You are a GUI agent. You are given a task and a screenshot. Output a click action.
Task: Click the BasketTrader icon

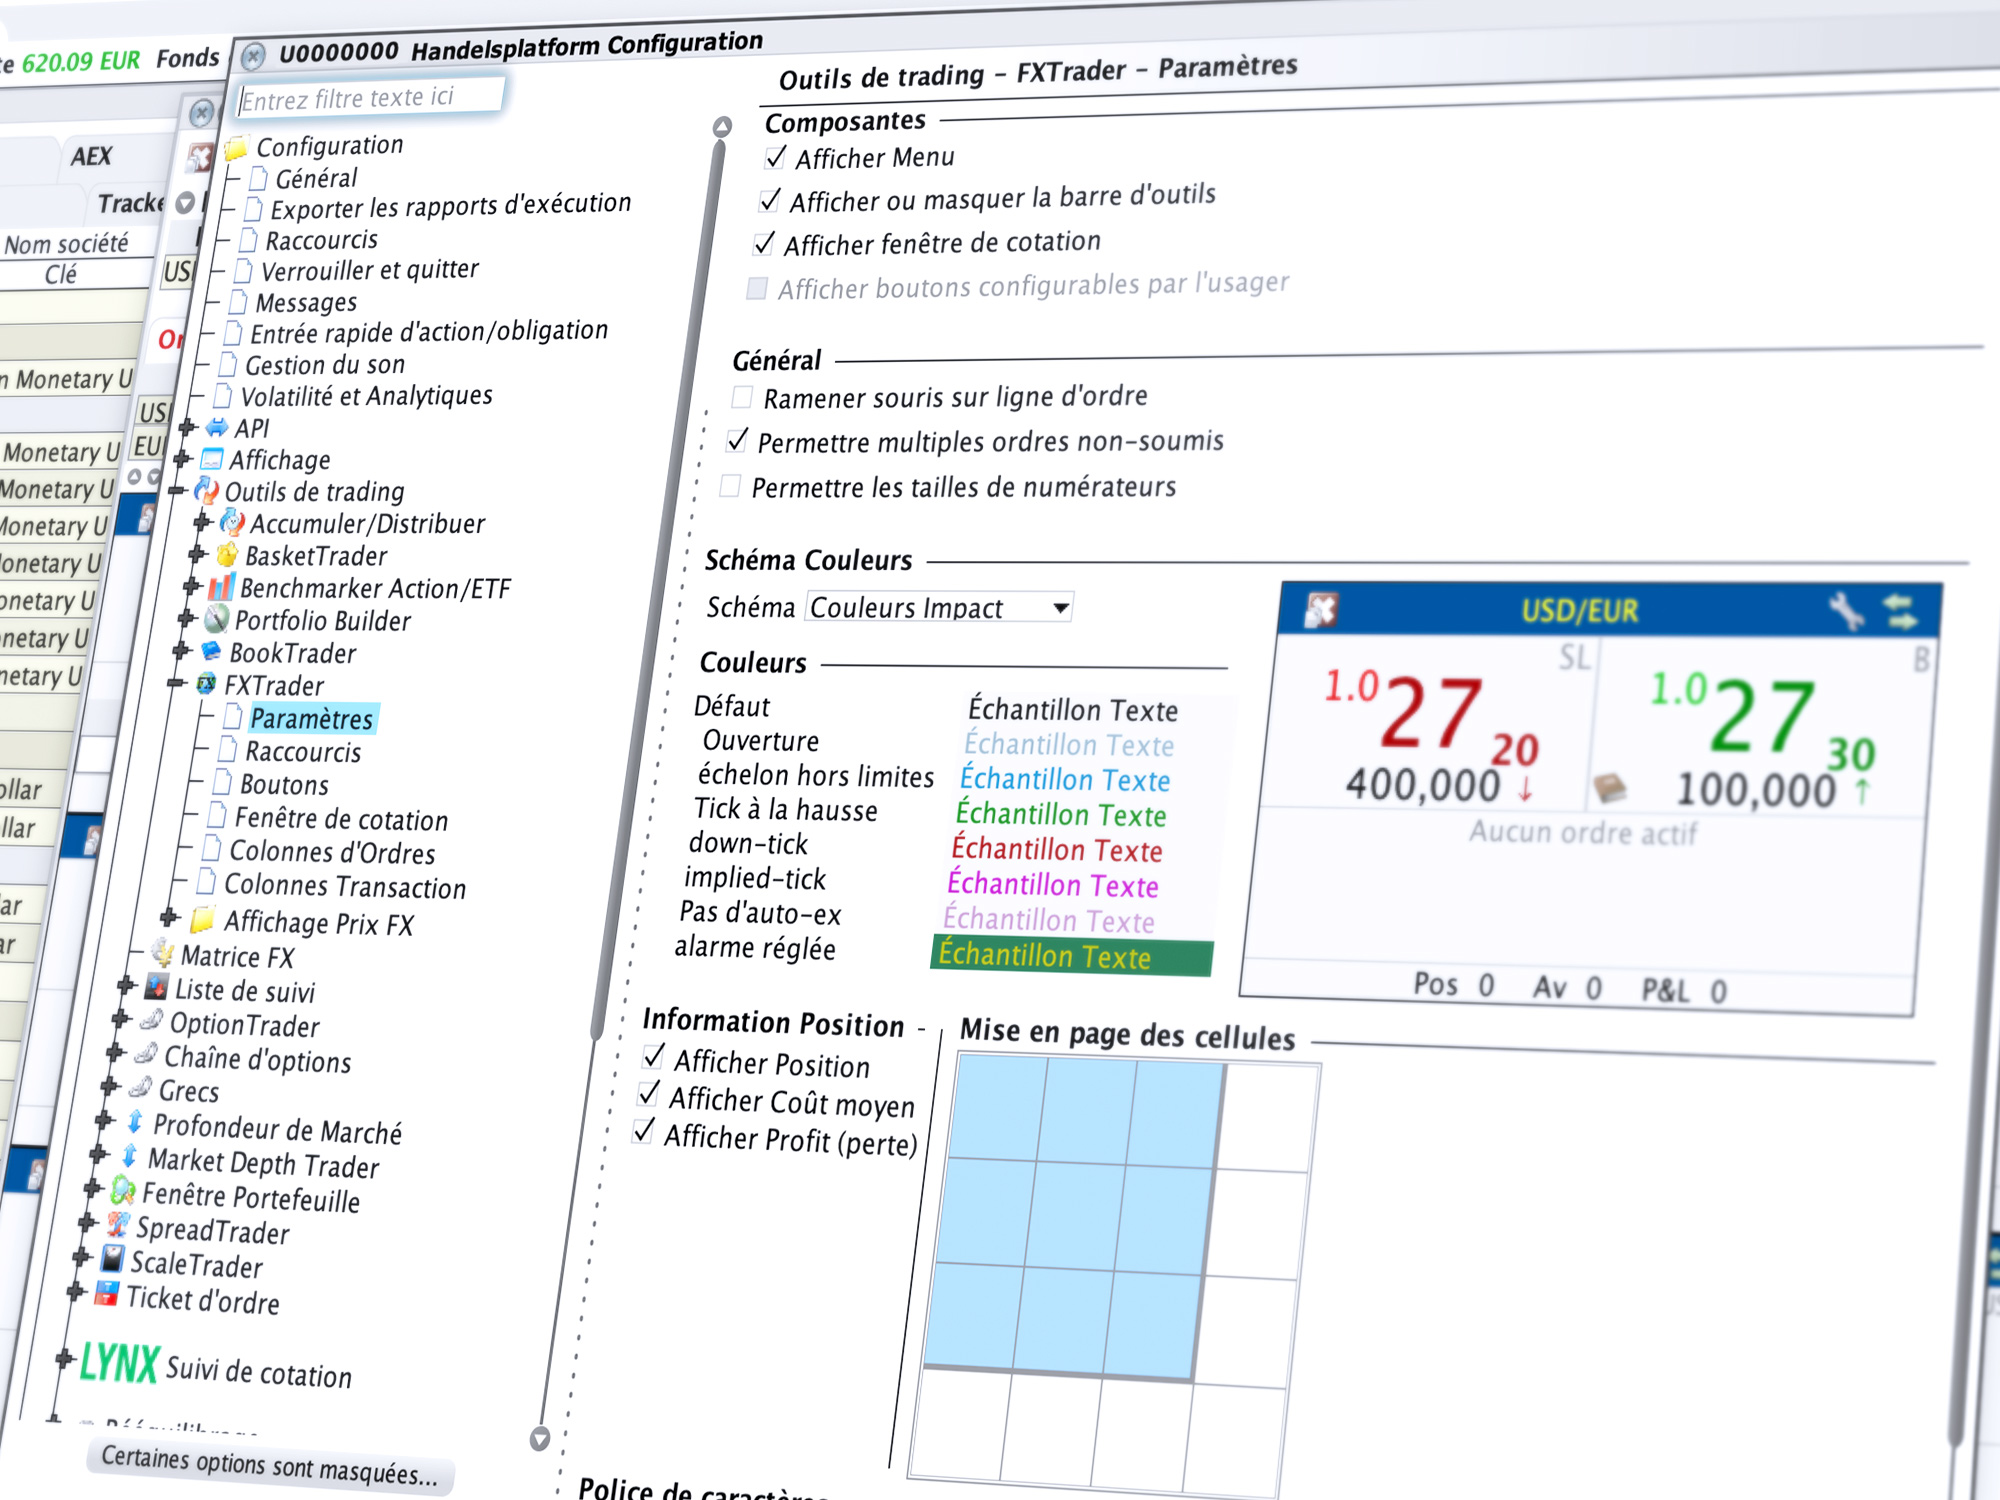click(227, 554)
